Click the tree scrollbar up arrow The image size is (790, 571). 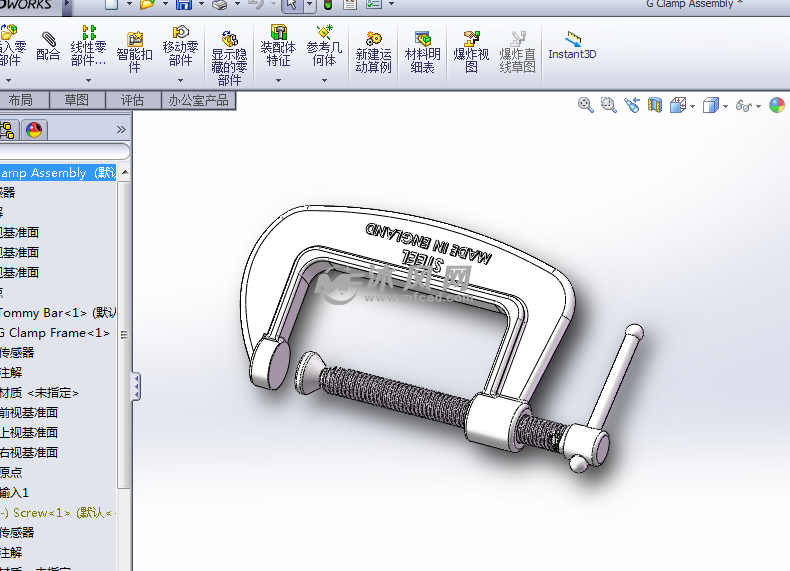coord(124,173)
